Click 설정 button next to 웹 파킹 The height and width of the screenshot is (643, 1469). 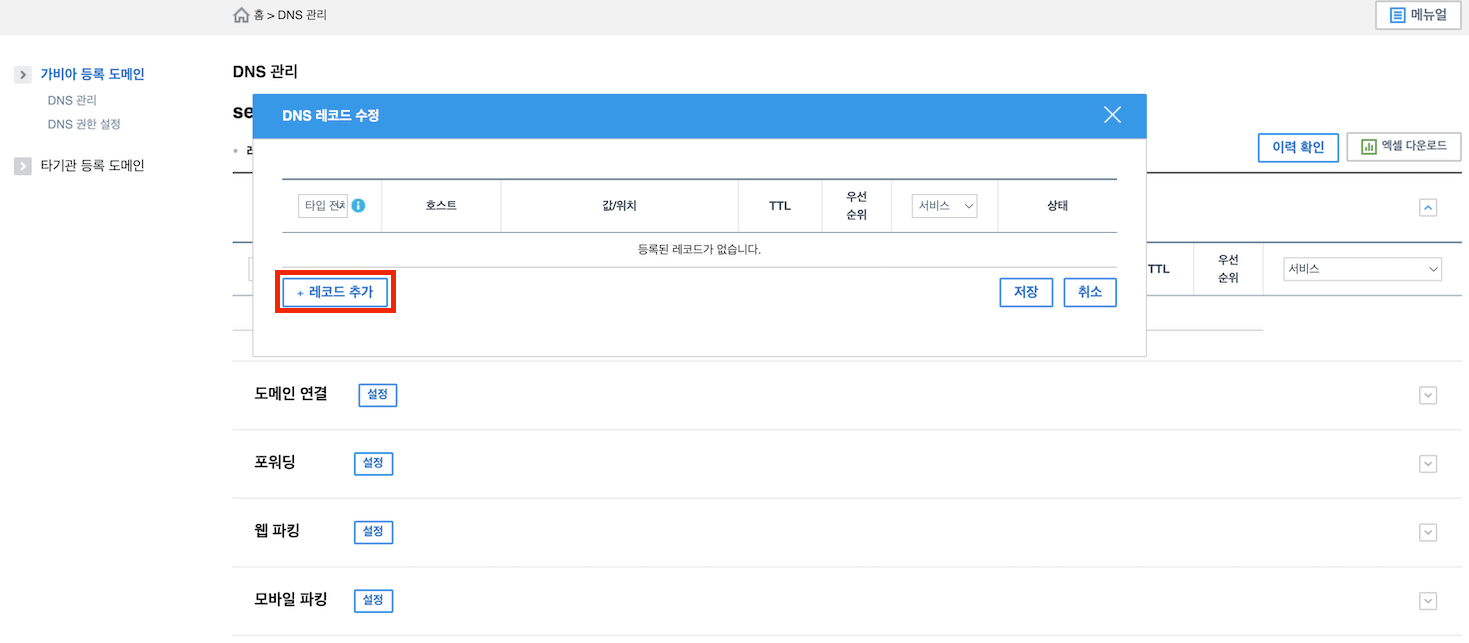tap(373, 532)
